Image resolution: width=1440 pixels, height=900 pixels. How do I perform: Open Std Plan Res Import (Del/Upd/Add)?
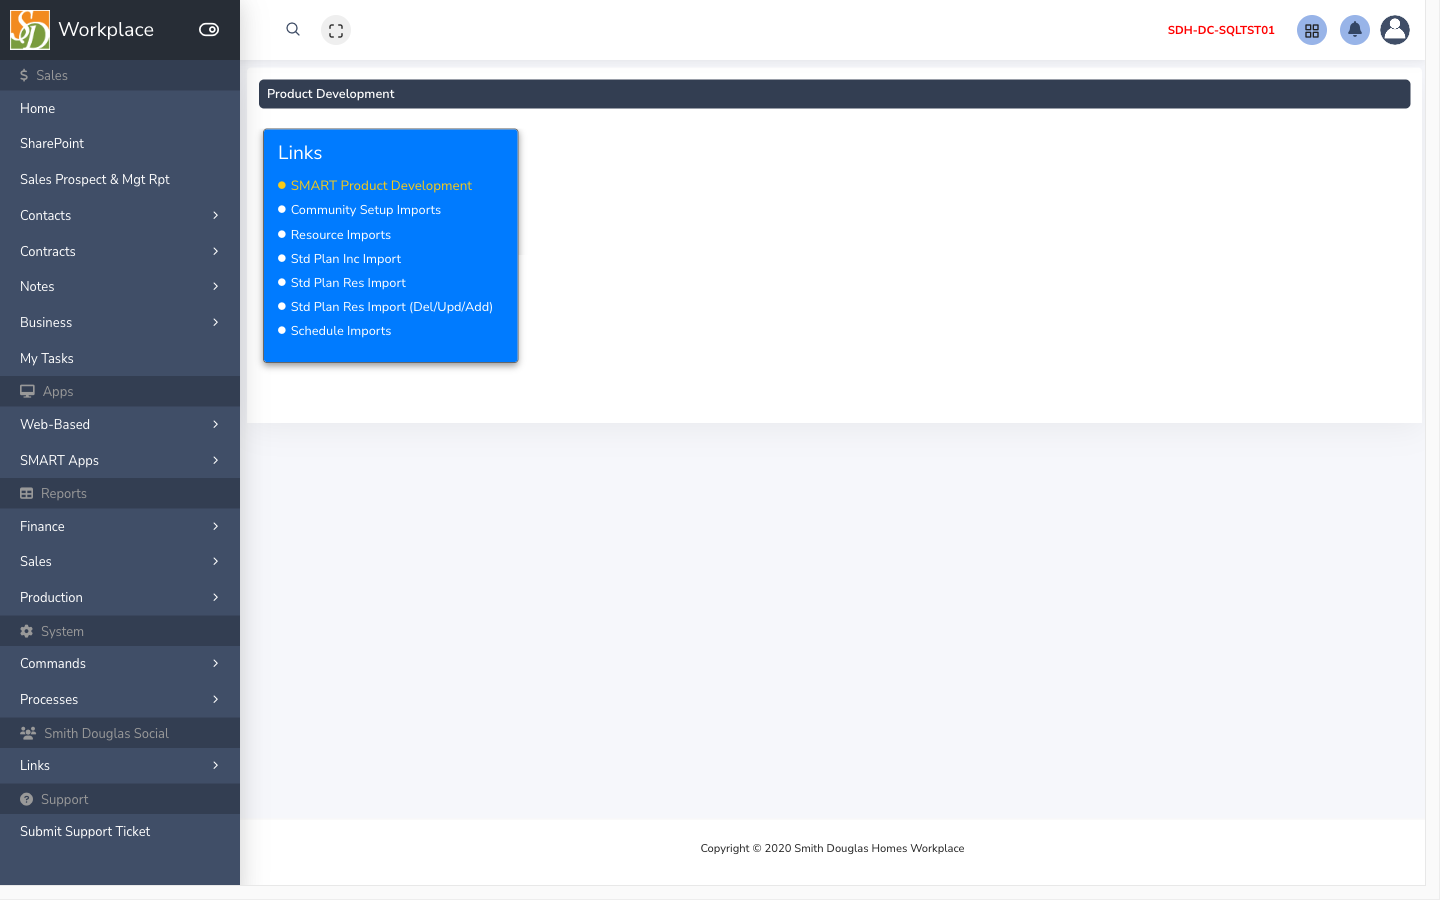pyautogui.click(x=392, y=307)
